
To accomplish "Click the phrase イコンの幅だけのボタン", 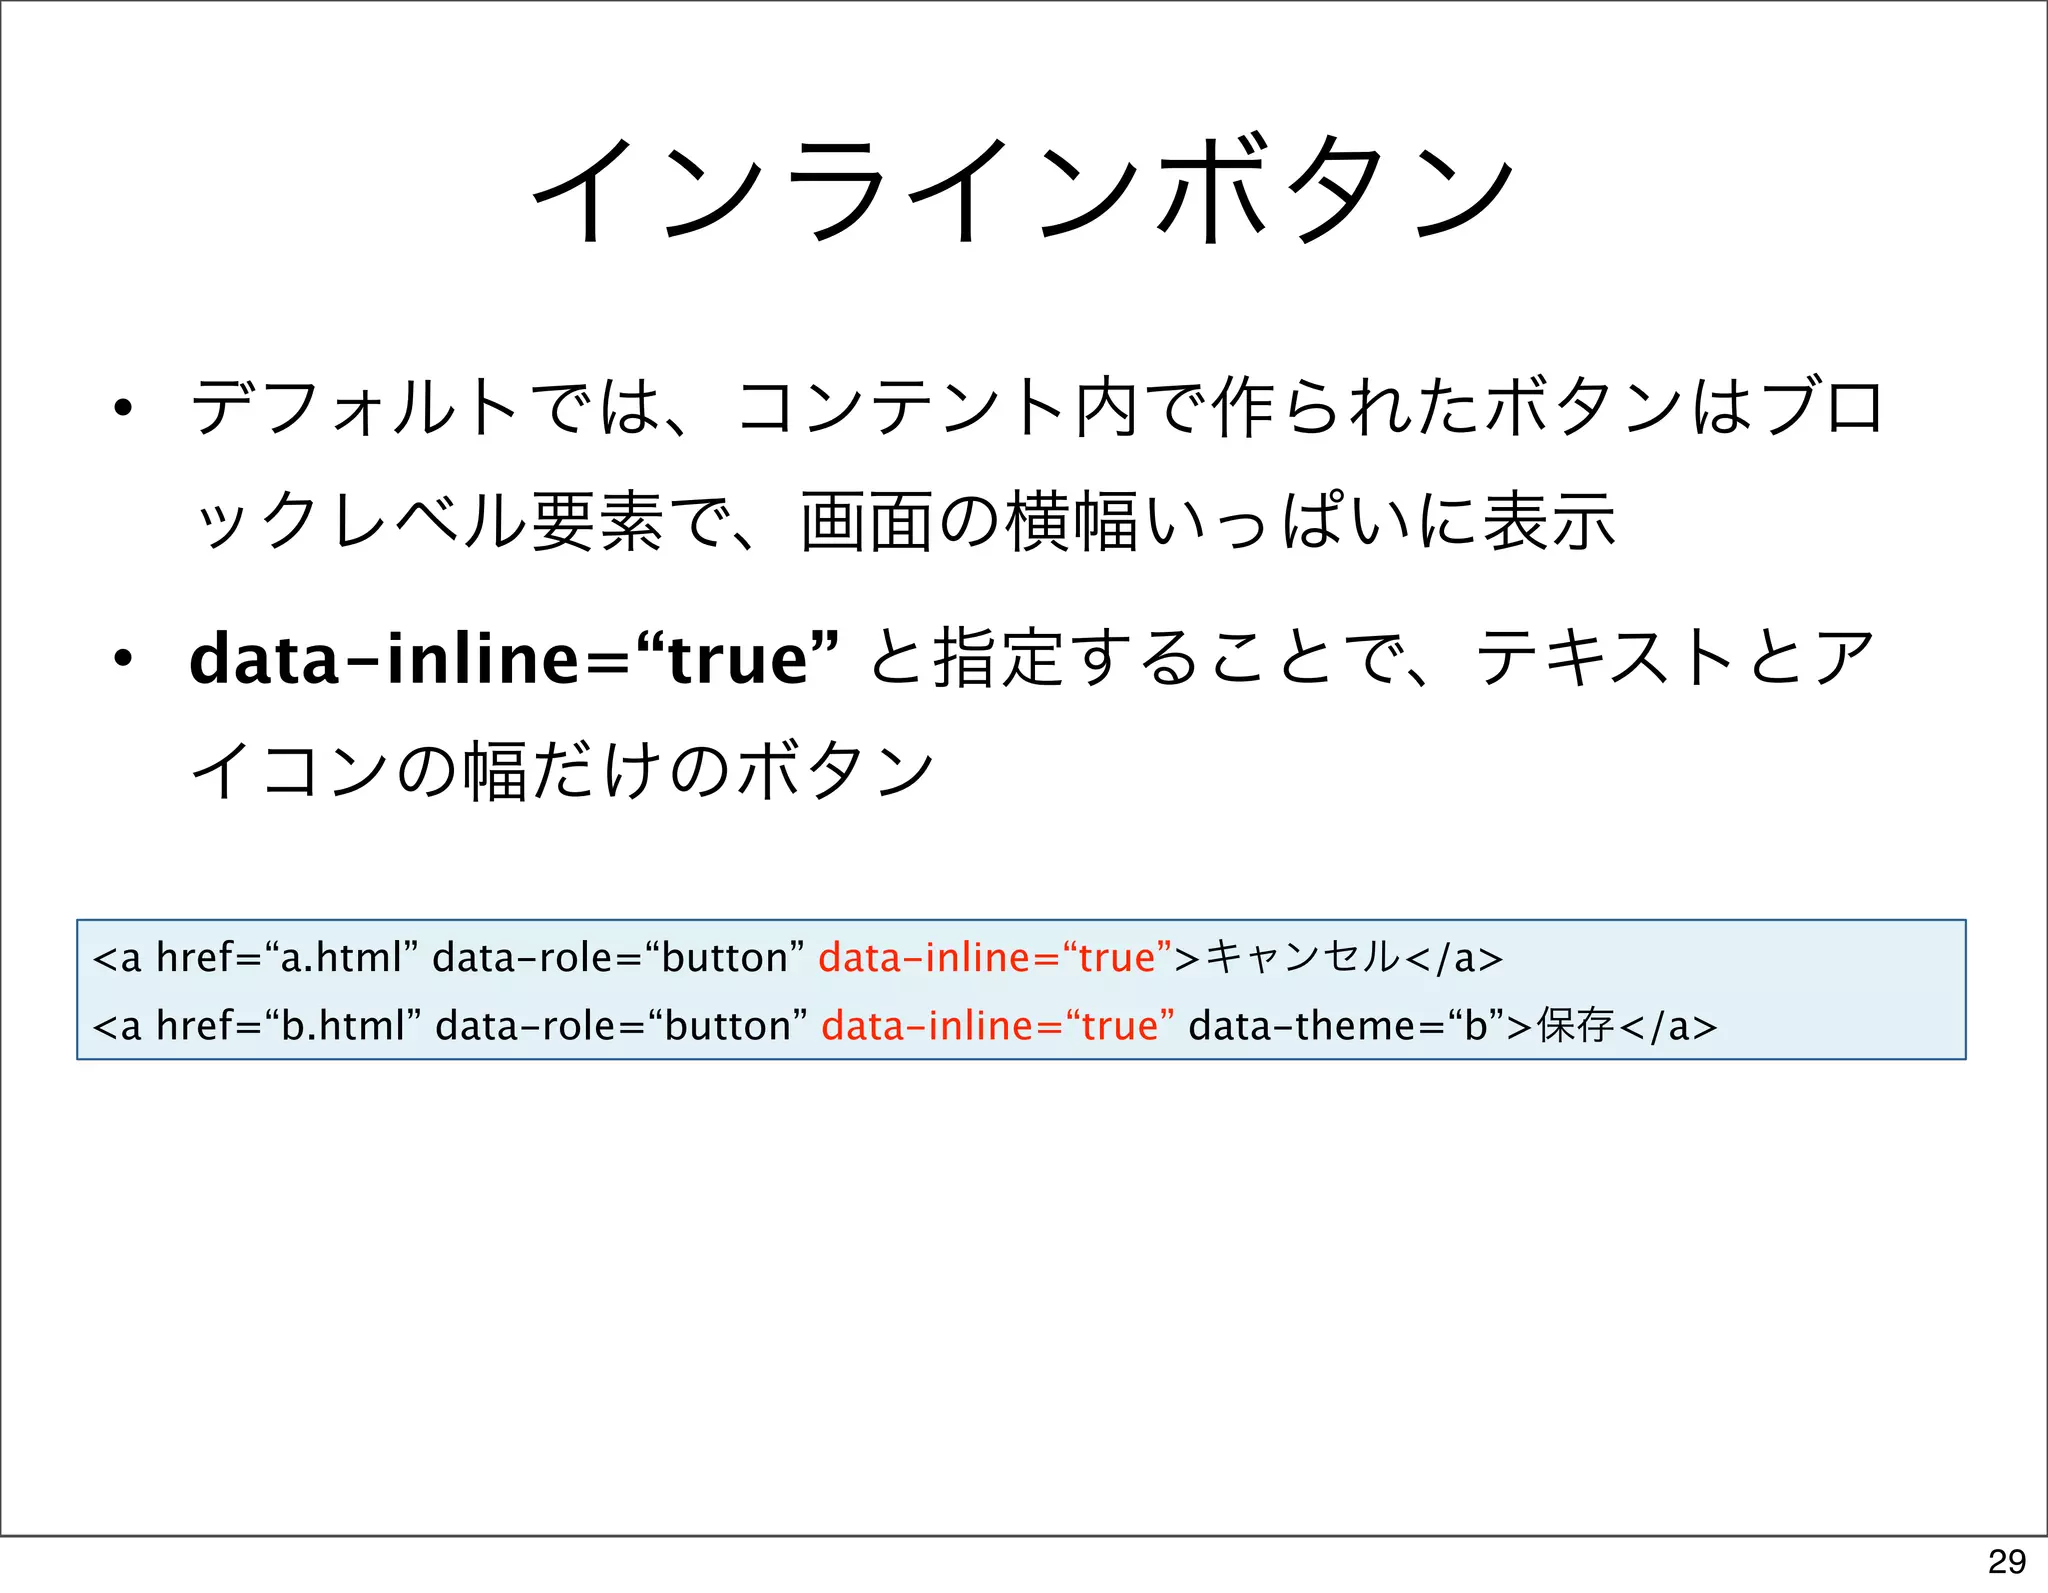I will (x=562, y=771).
